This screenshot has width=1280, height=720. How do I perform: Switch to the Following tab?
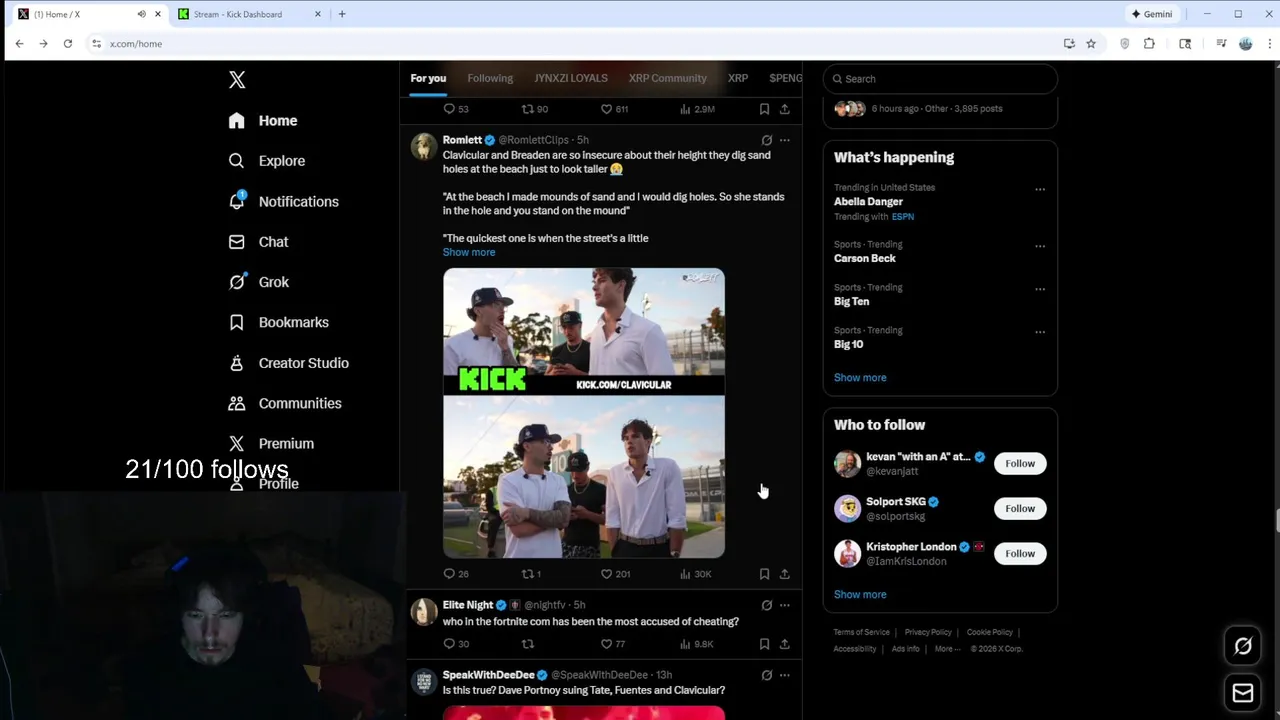coord(490,78)
